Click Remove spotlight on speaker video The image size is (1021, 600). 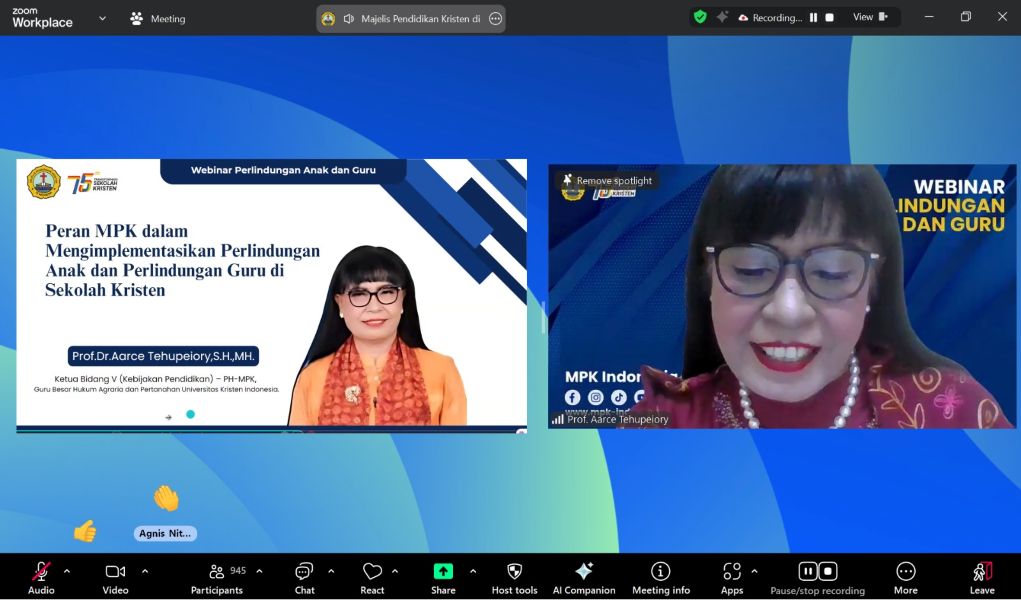click(x=607, y=181)
